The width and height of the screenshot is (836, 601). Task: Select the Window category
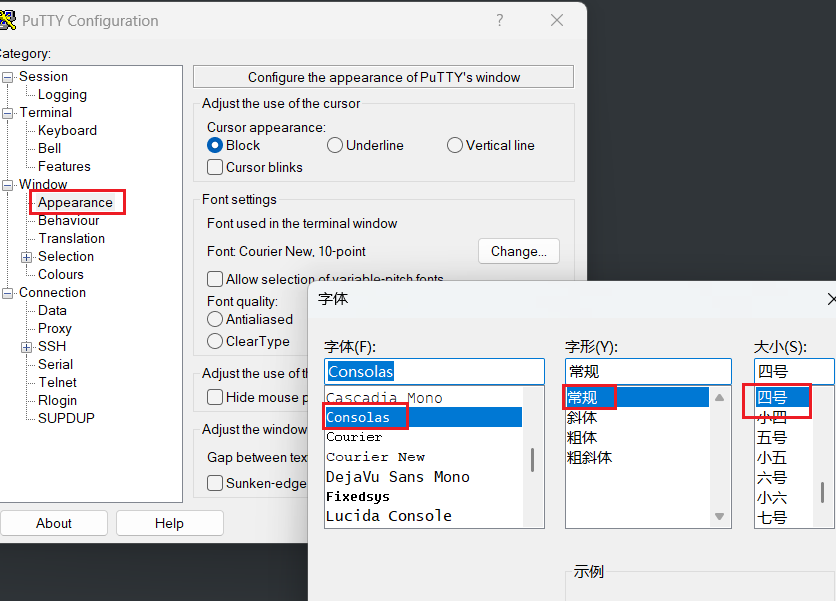(x=43, y=185)
